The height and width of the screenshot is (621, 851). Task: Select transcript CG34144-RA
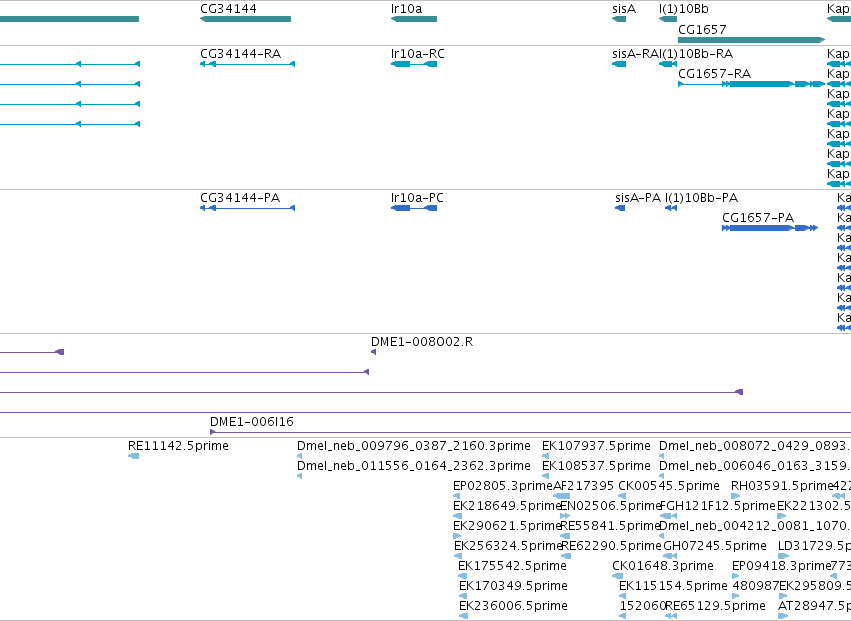[x=247, y=64]
